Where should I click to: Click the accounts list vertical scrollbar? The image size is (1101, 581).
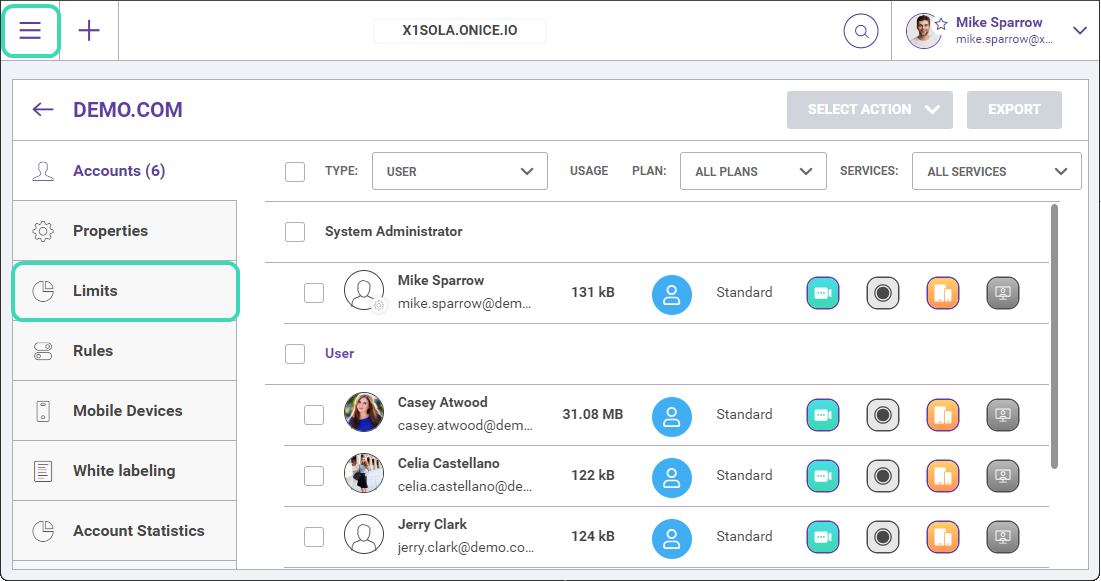1054,336
